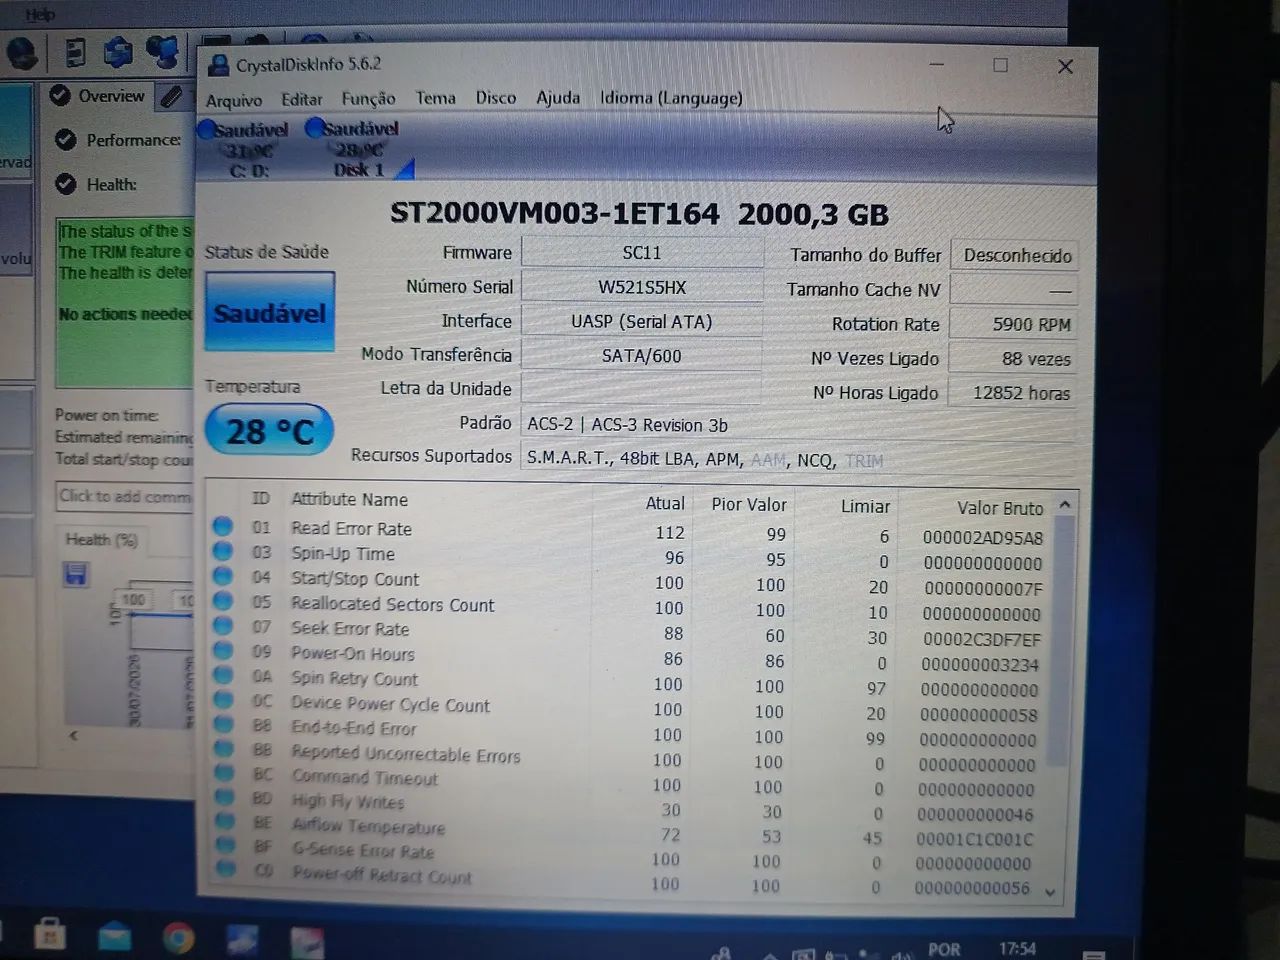This screenshot has width=1280, height=960.
Task: Click the Atual column header
Action: tap(665, 503)
